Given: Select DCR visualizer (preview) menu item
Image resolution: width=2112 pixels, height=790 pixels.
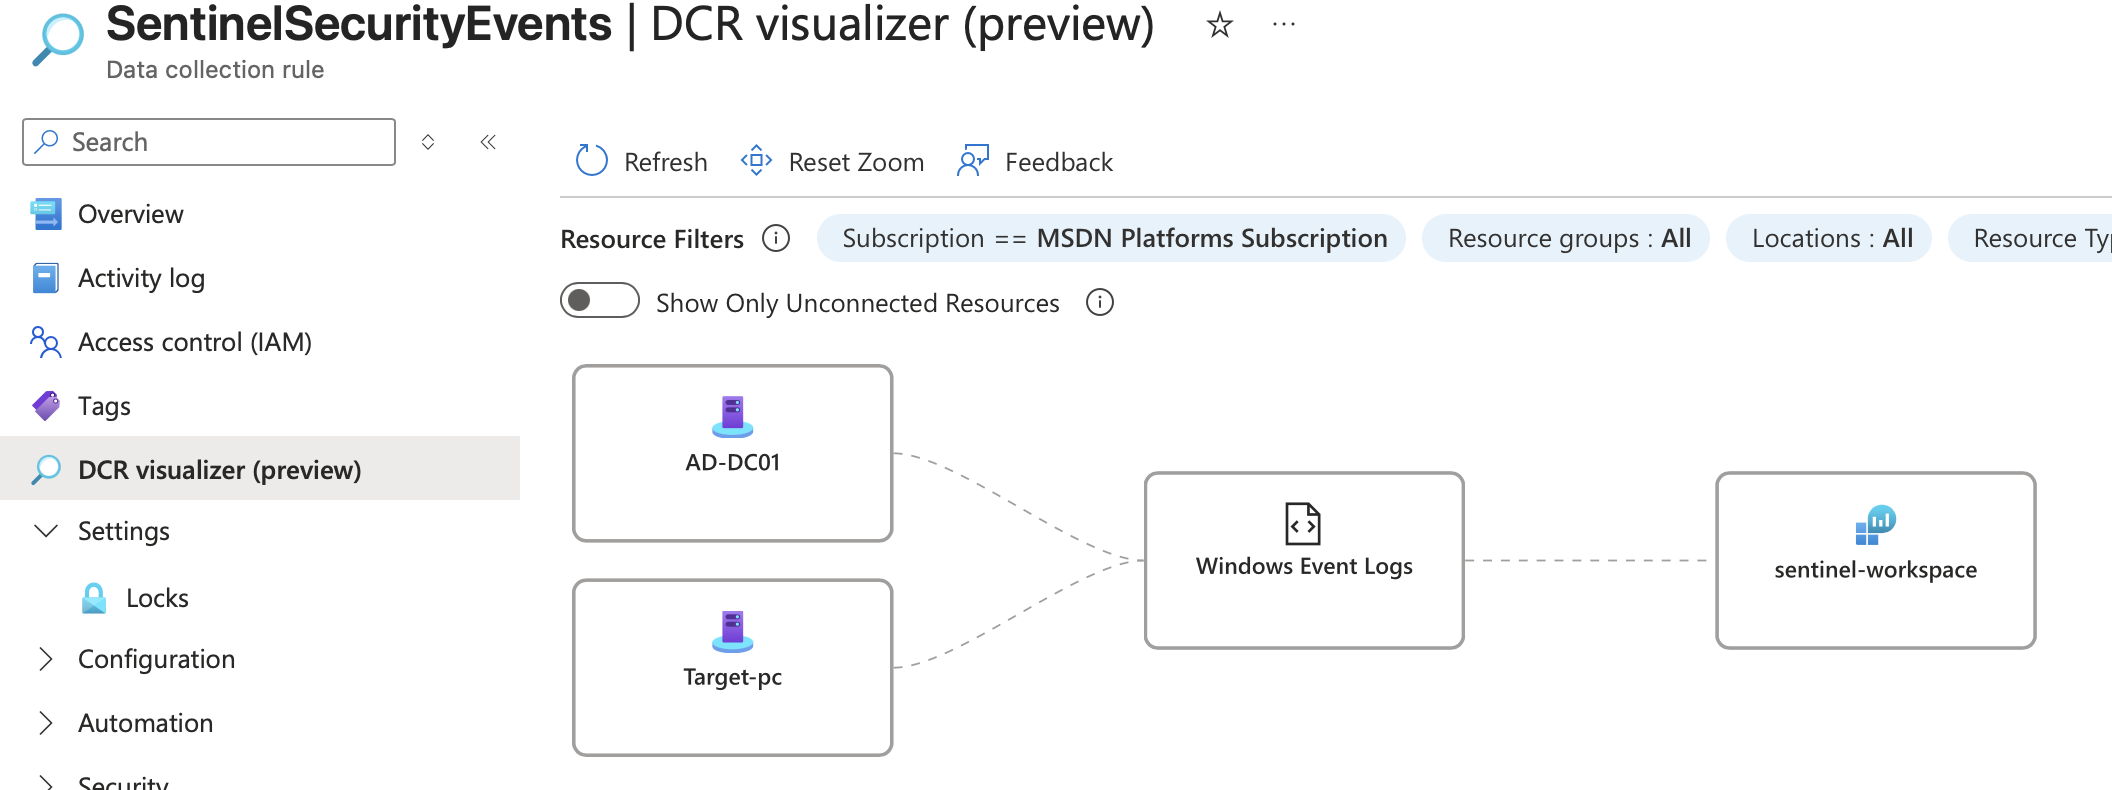Looking at the screenshot, I should tap(260, 468).
